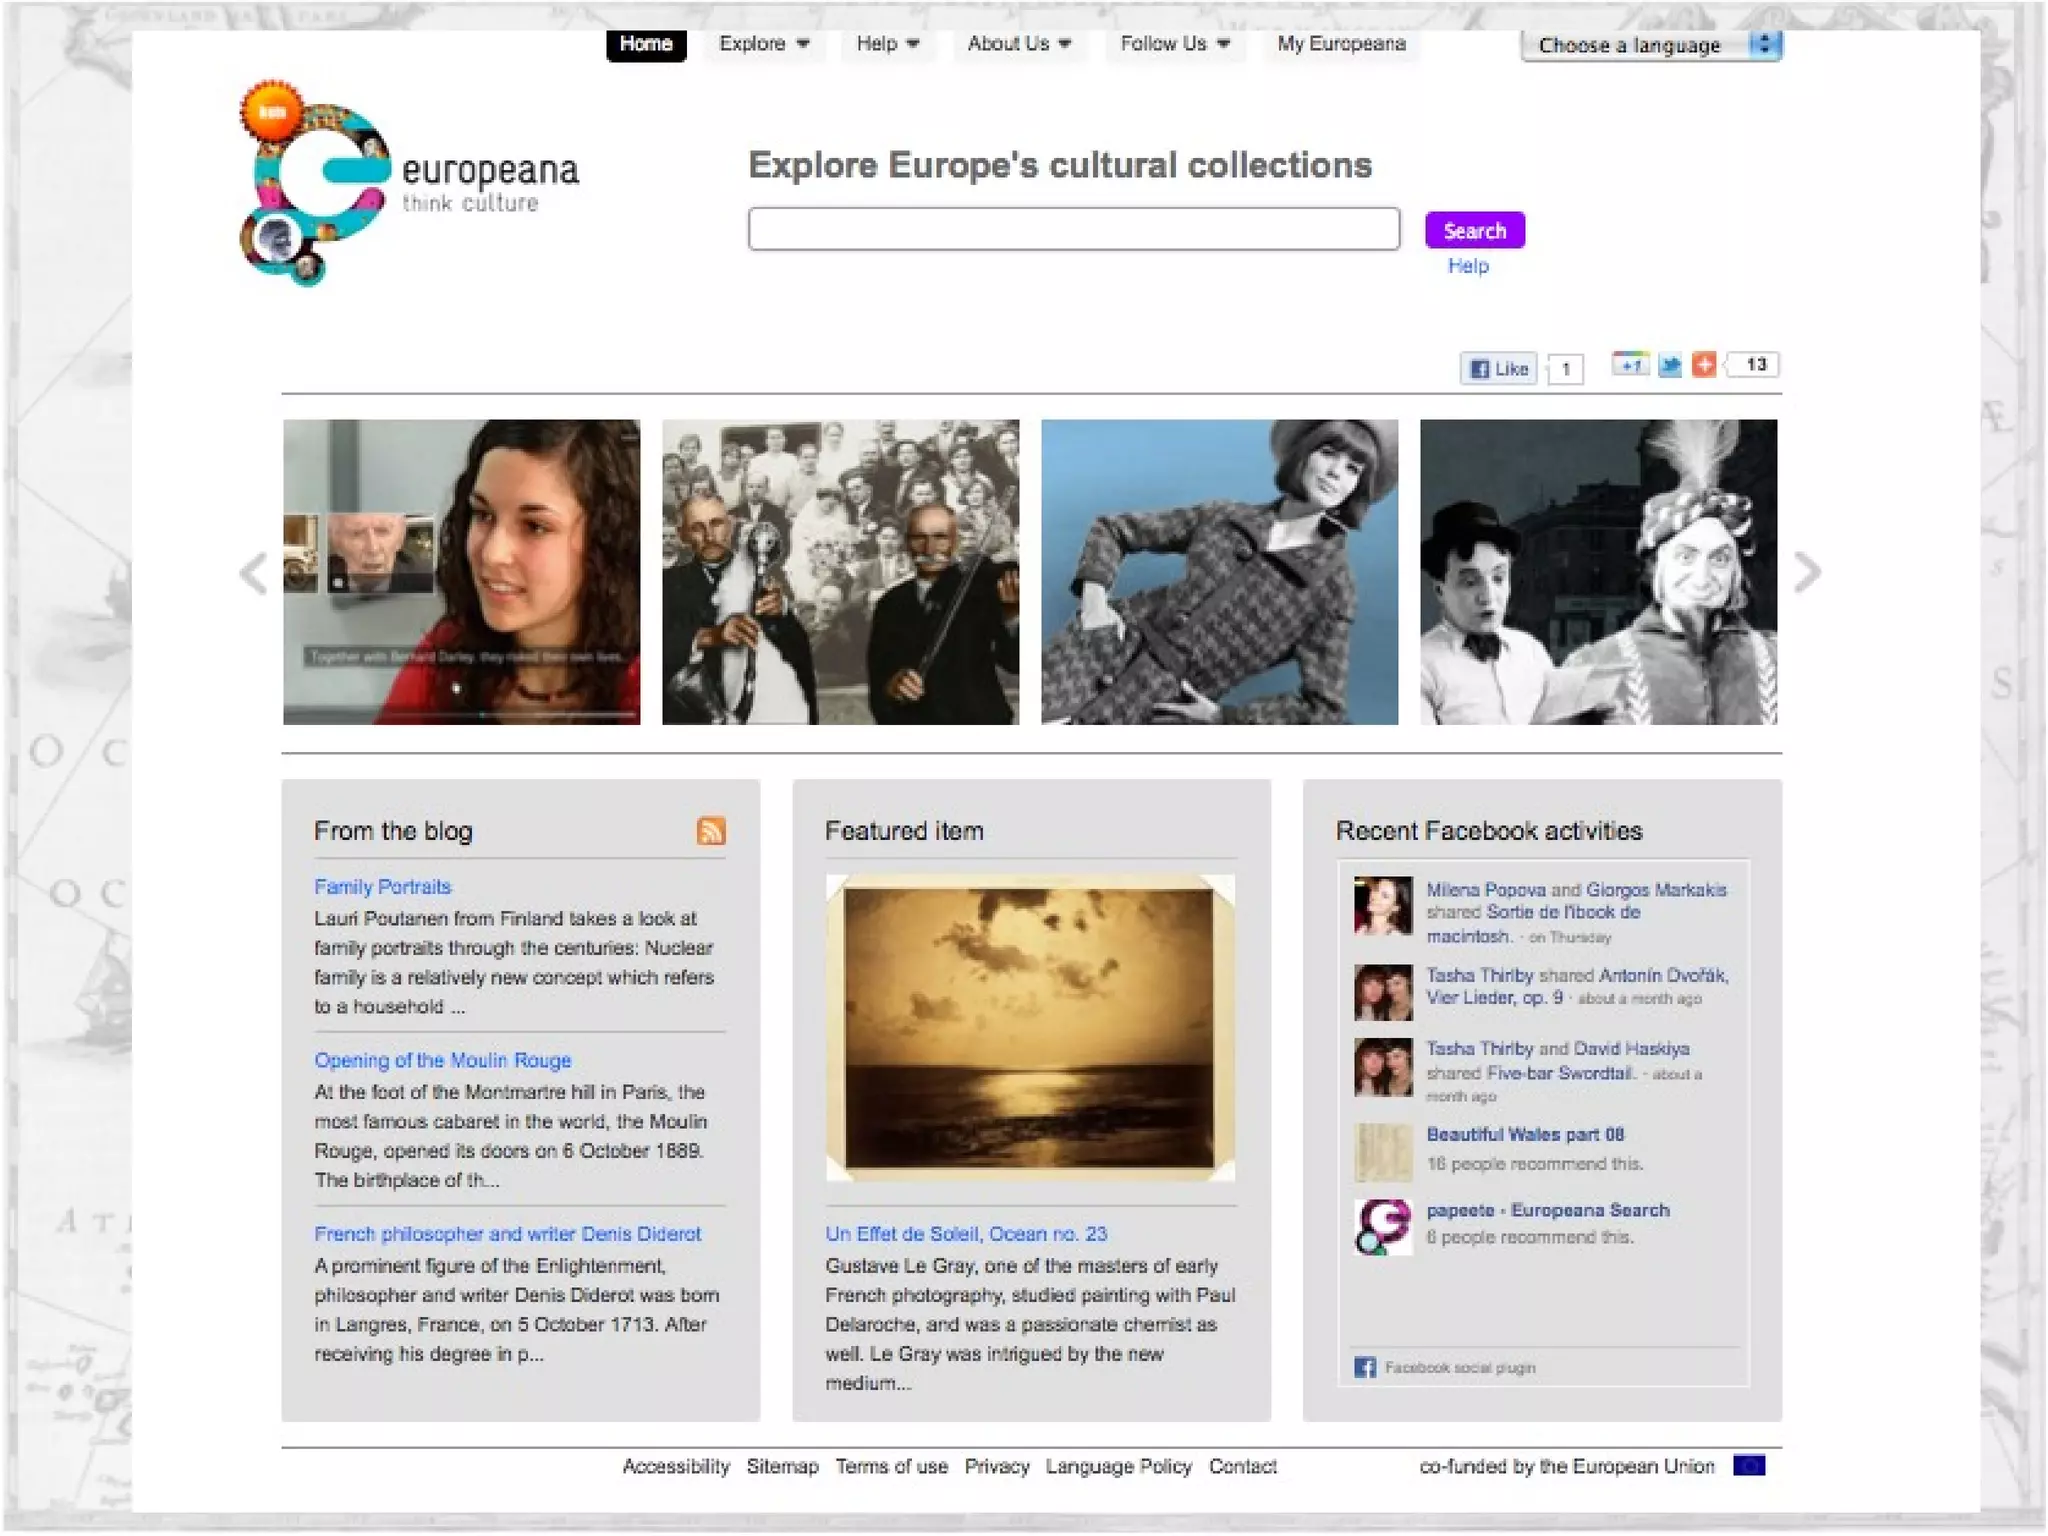Open the orange AddThis plus share icon

click(1704, 365)
